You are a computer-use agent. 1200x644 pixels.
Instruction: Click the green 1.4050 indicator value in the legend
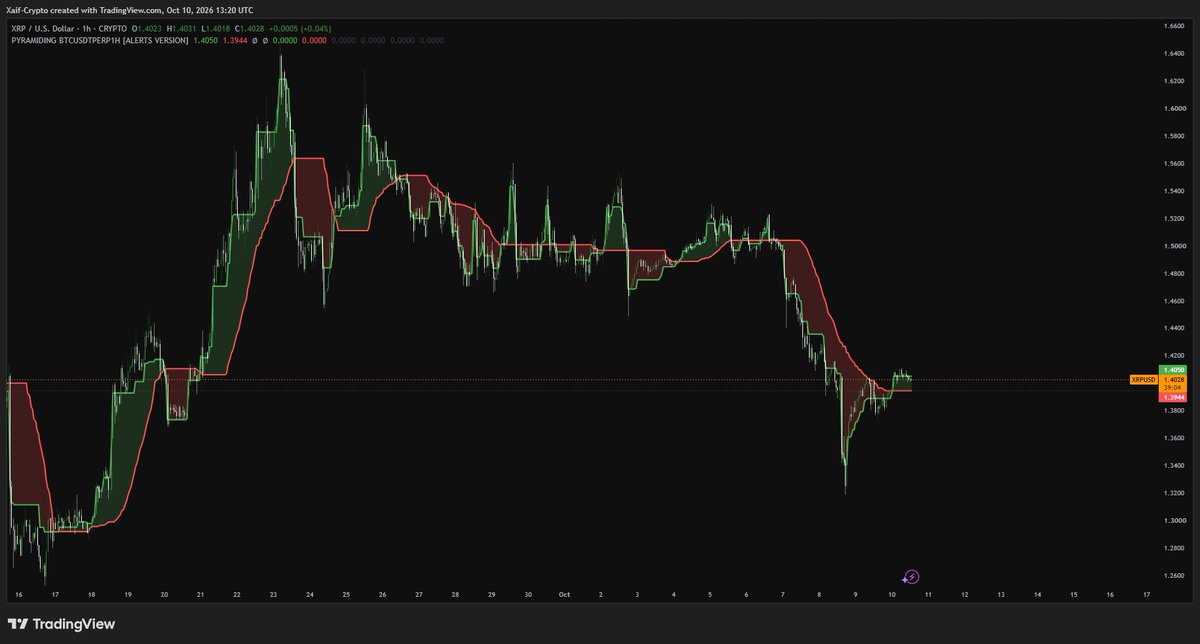(206, 40)
